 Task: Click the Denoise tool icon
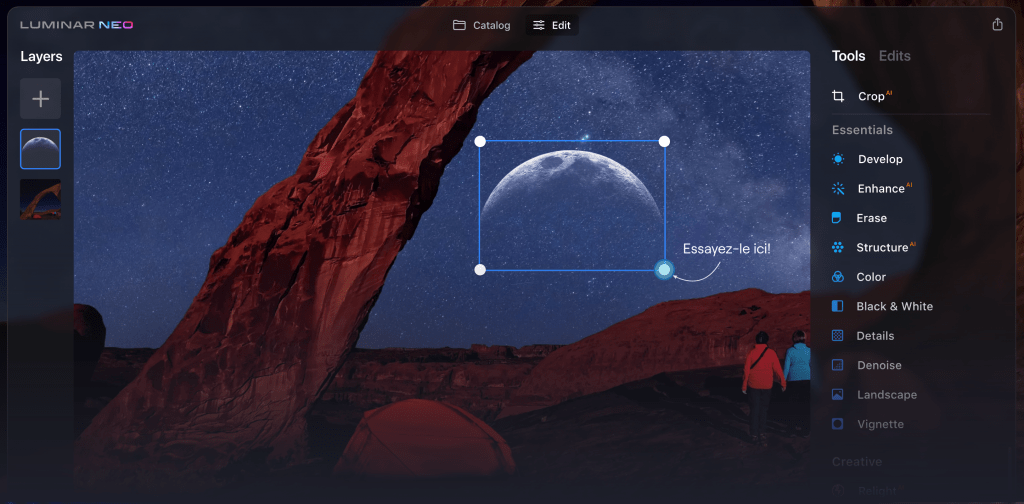coord(838,365)
